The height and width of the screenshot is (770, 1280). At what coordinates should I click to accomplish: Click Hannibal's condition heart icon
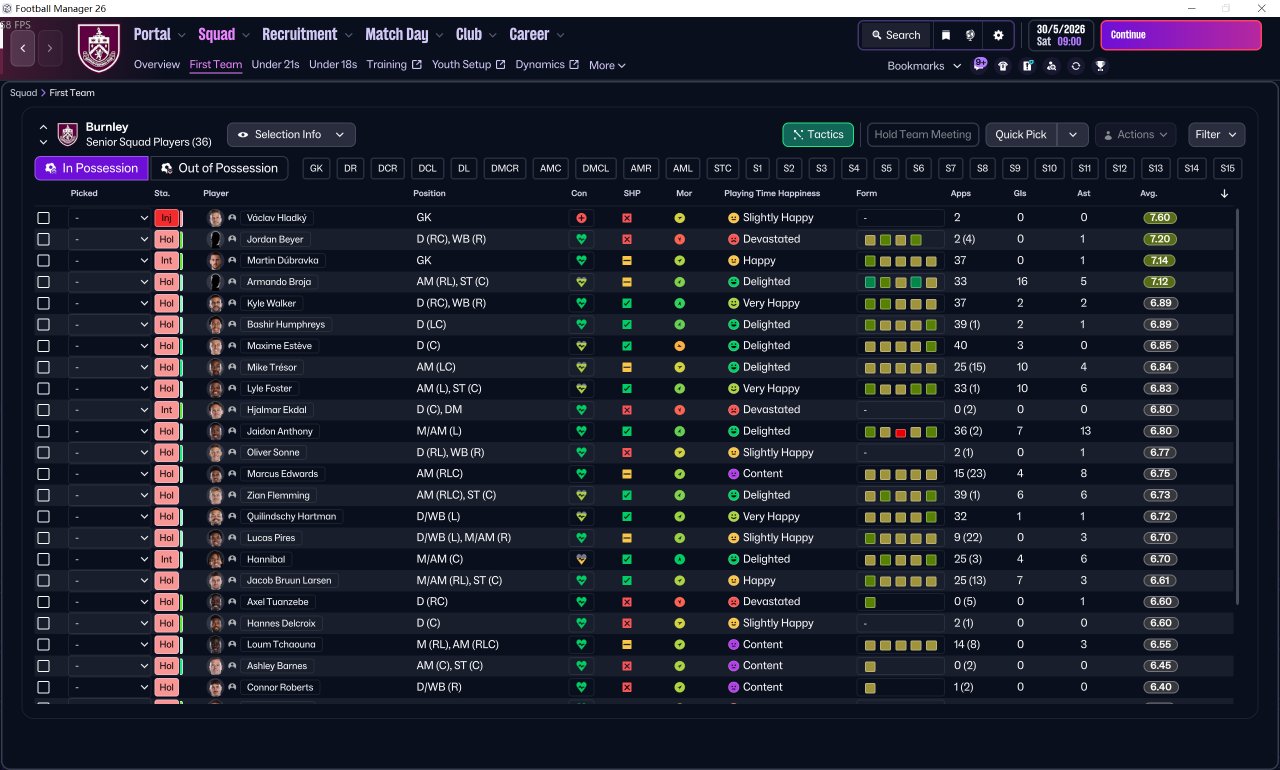tap(581, 559)
